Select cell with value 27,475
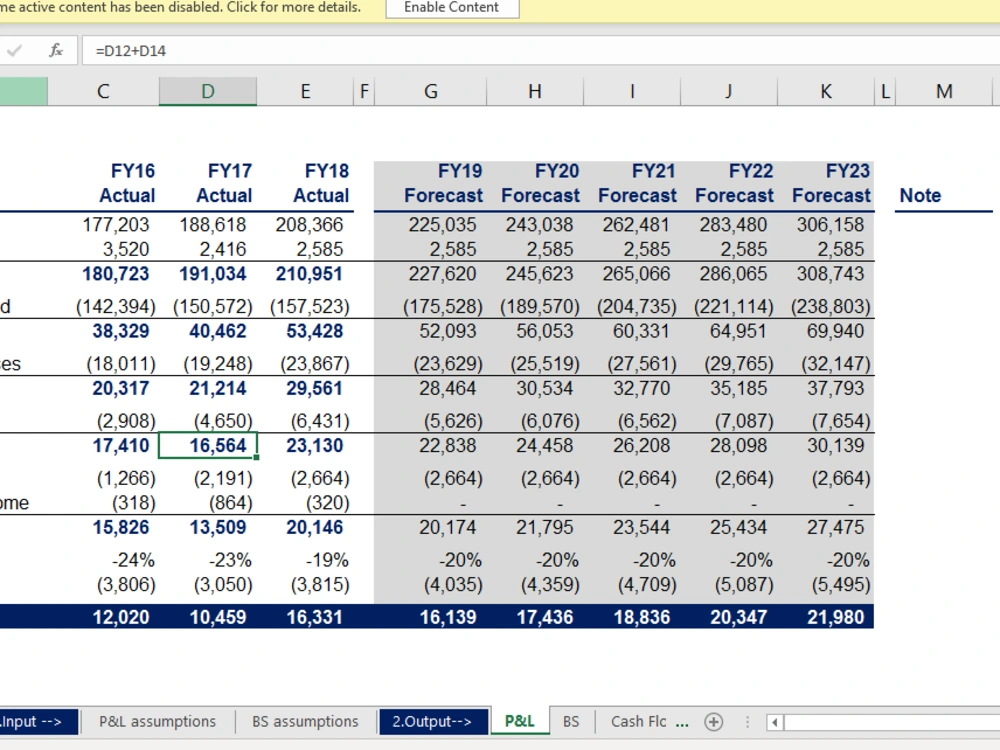 pyautogui.click(x=835, y=527)
